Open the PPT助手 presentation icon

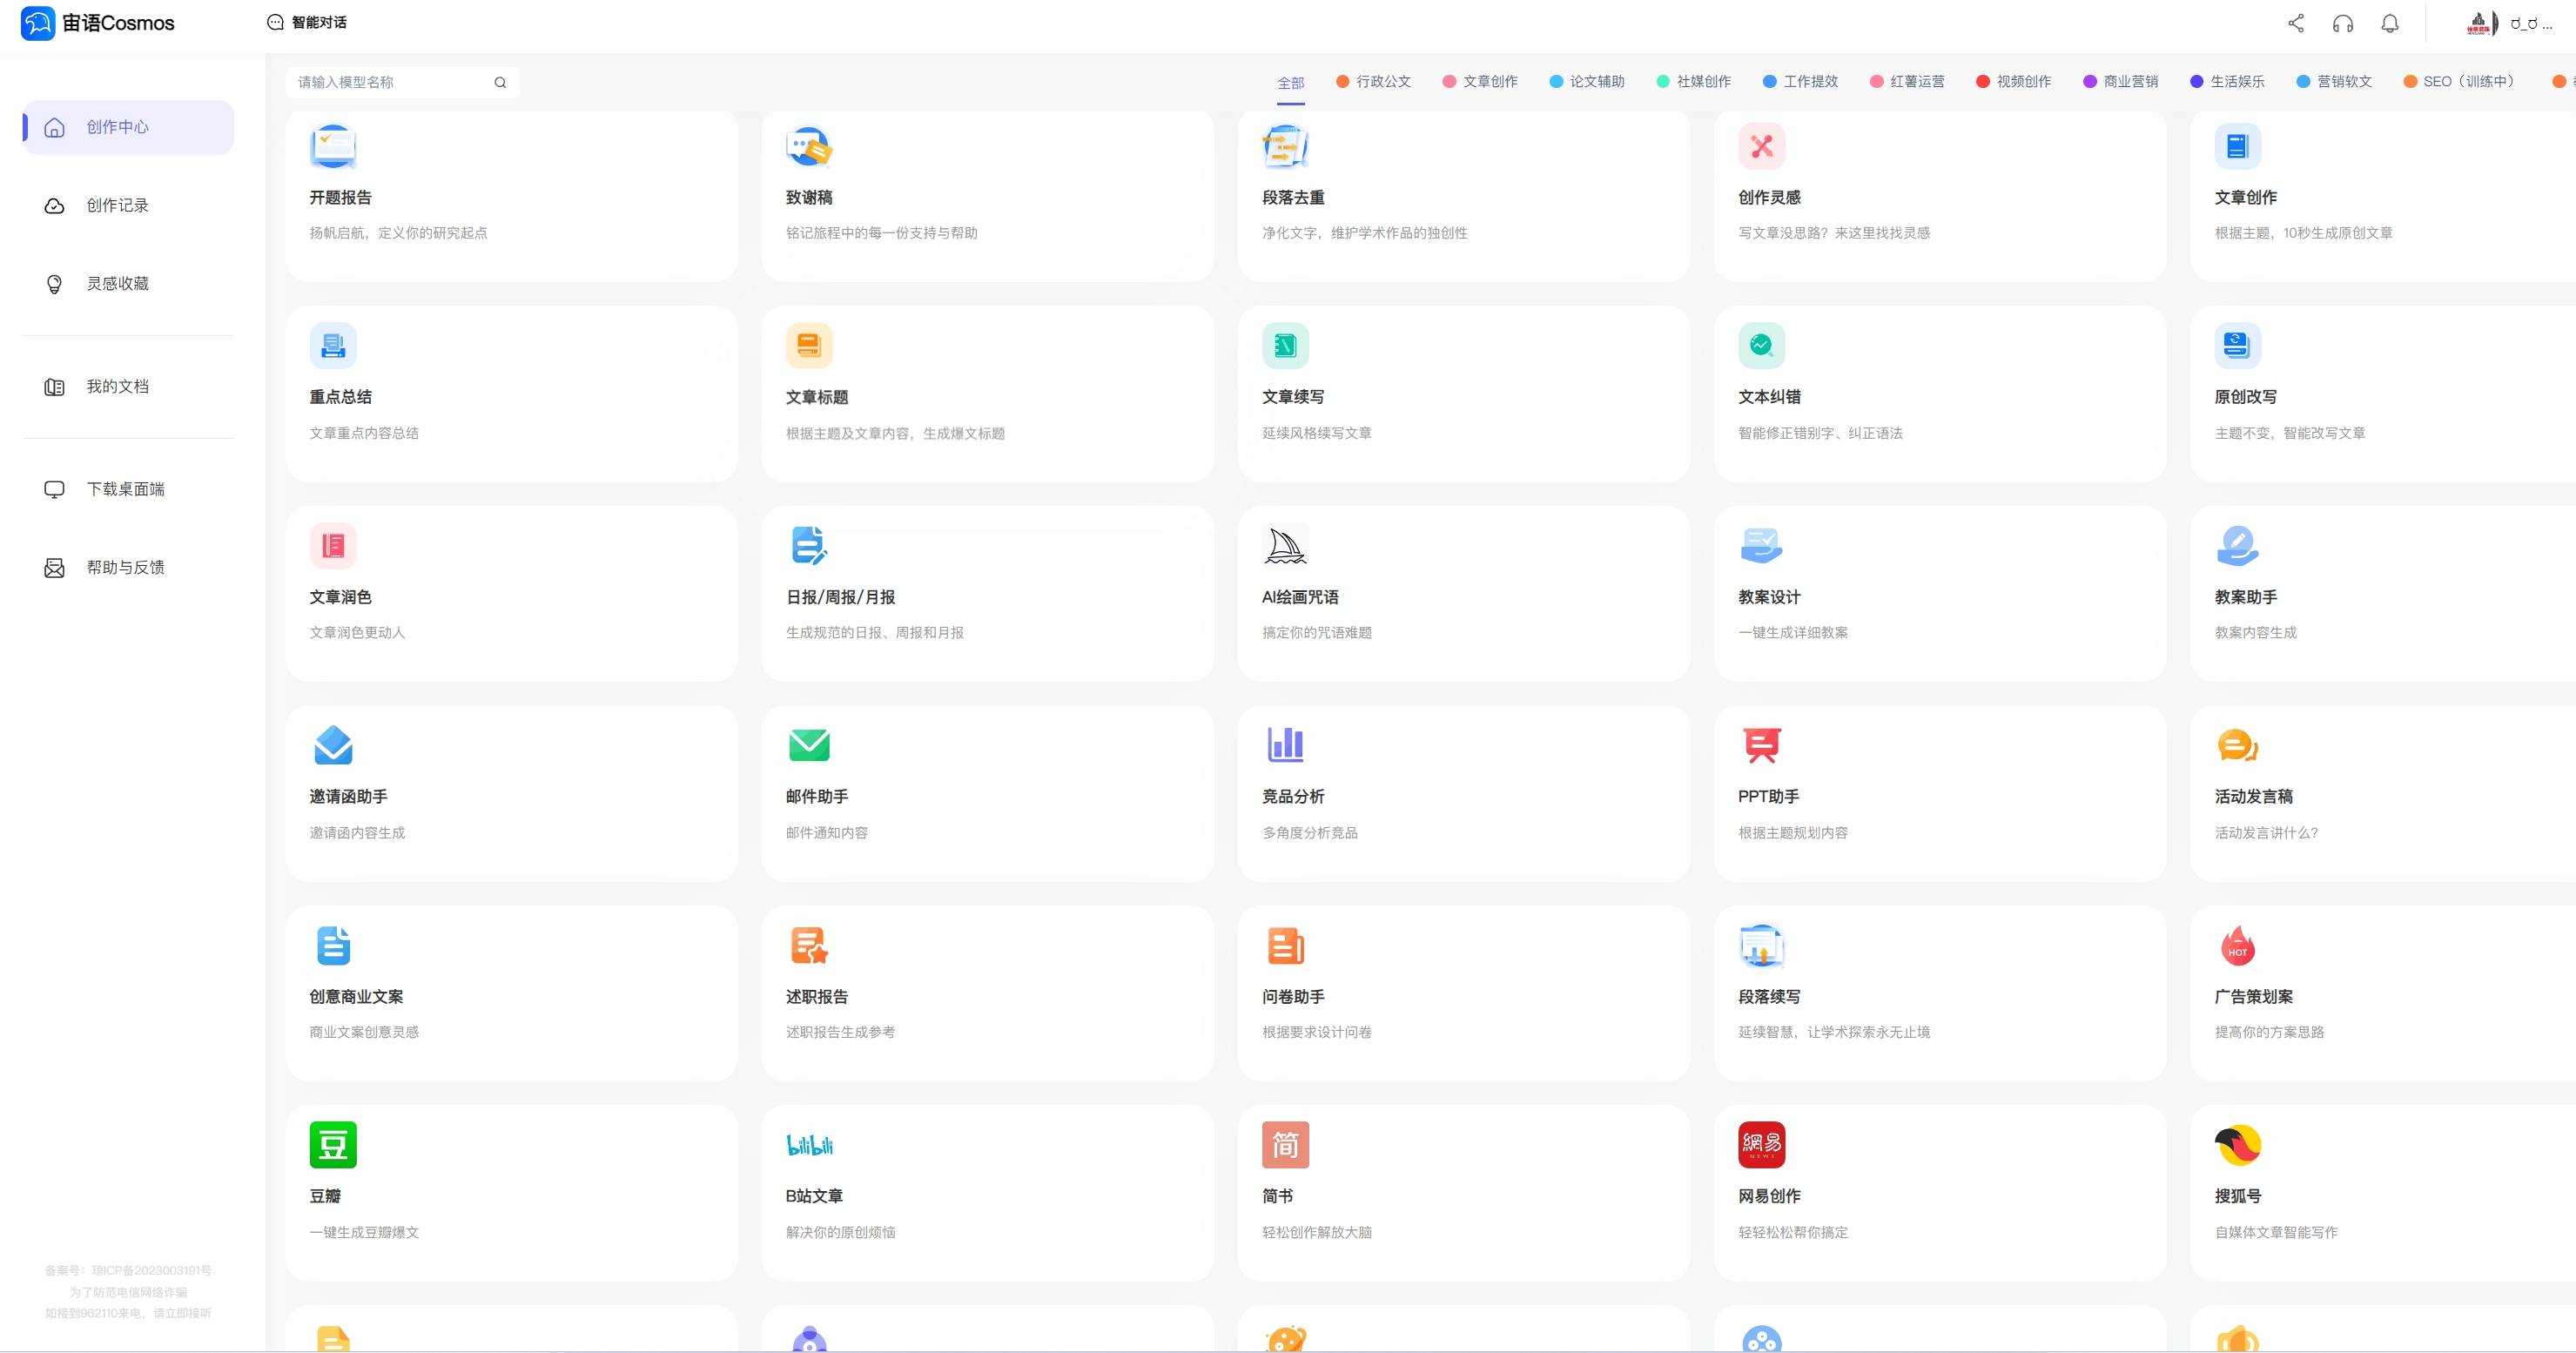click(1761, 745)
